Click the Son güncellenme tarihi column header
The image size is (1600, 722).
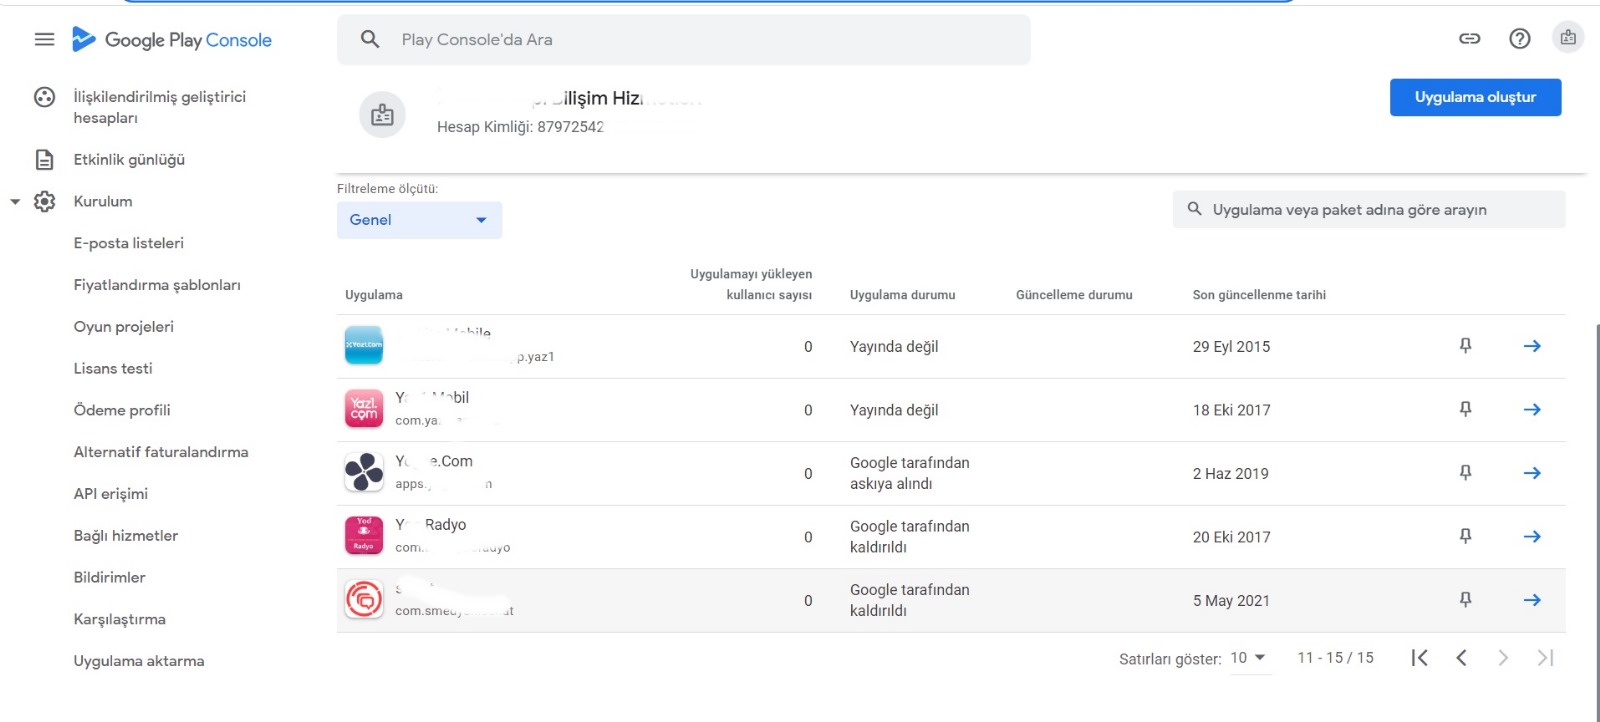click(x=1259, y=295)
